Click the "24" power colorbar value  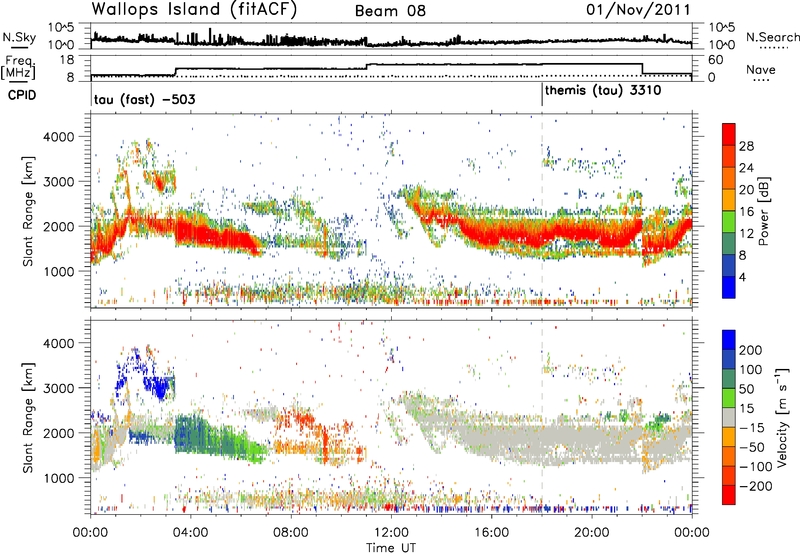746,168
